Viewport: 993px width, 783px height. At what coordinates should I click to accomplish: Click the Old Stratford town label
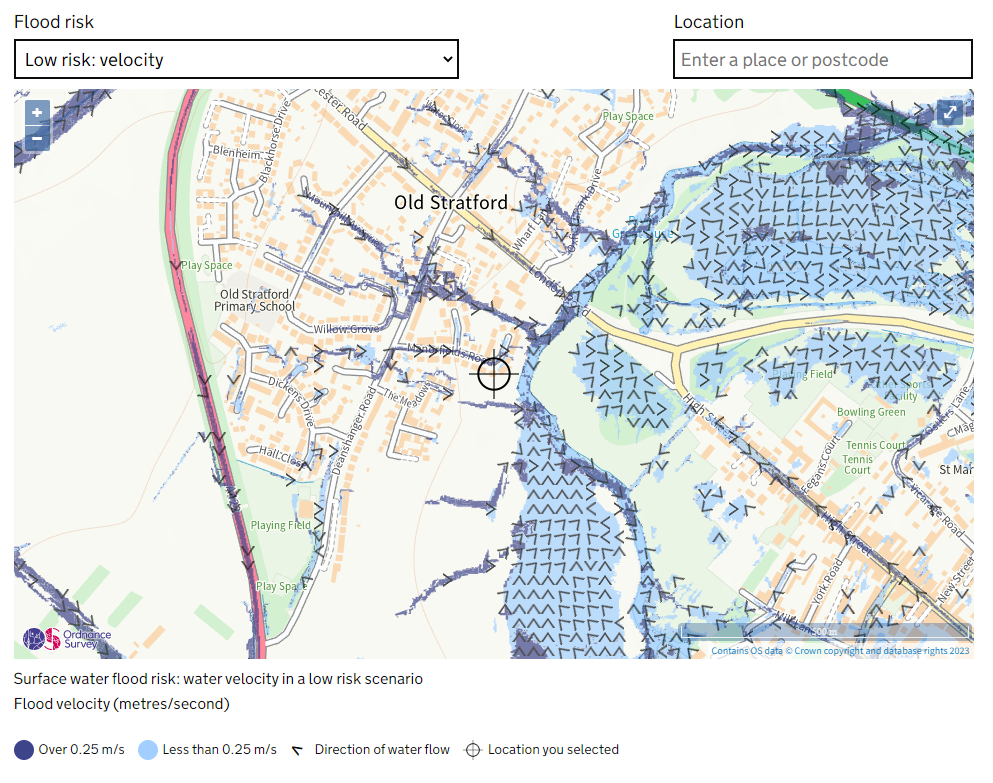[x=450, y=203]
